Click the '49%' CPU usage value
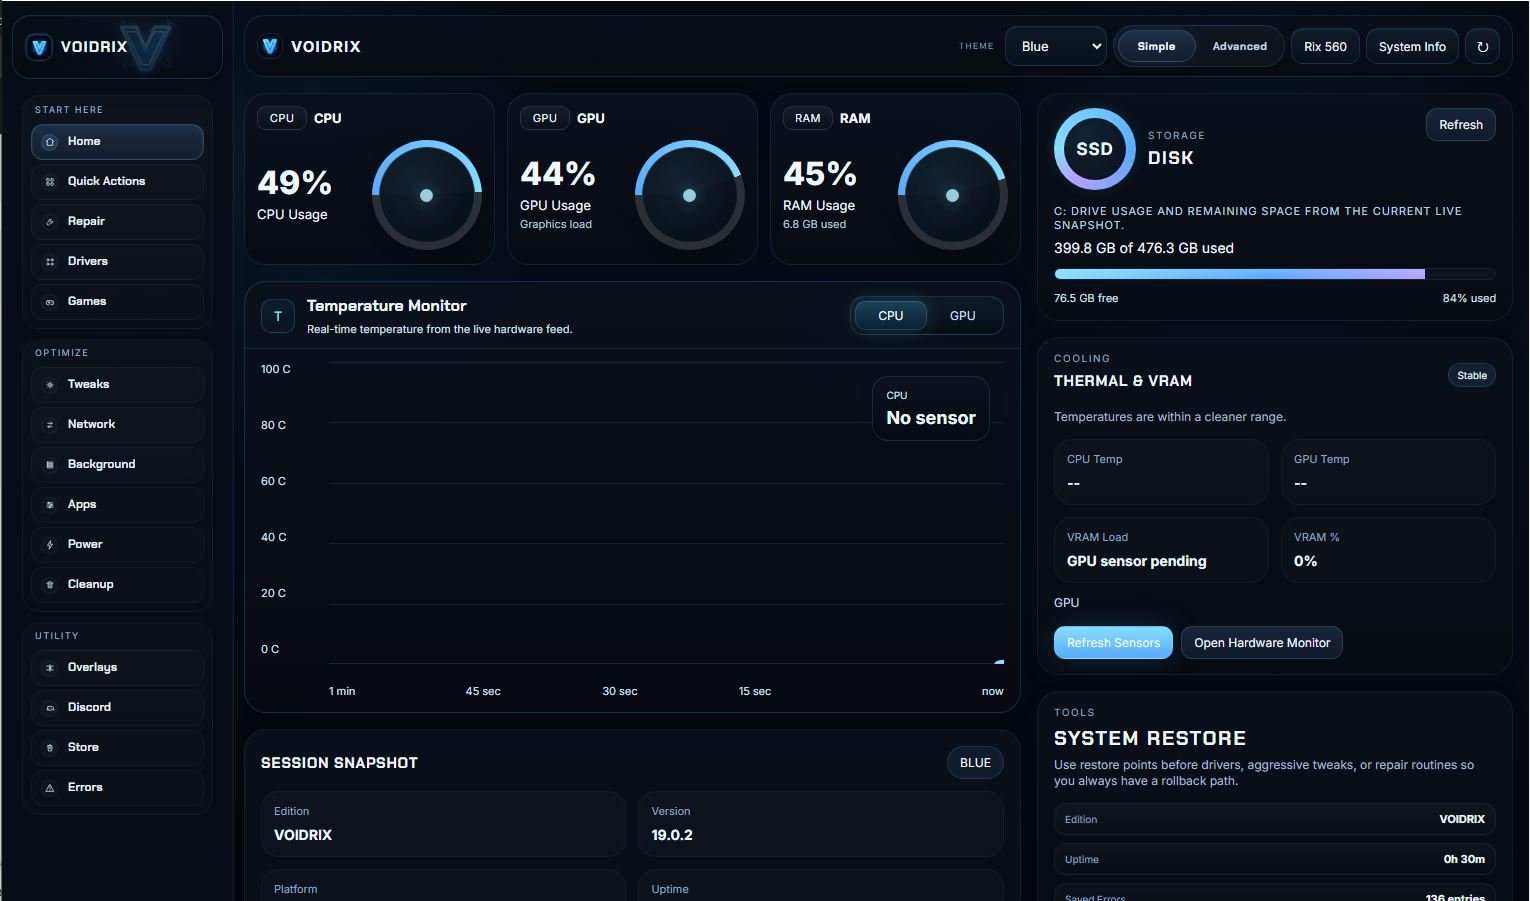1530x901 pixels. click(294, 183)
